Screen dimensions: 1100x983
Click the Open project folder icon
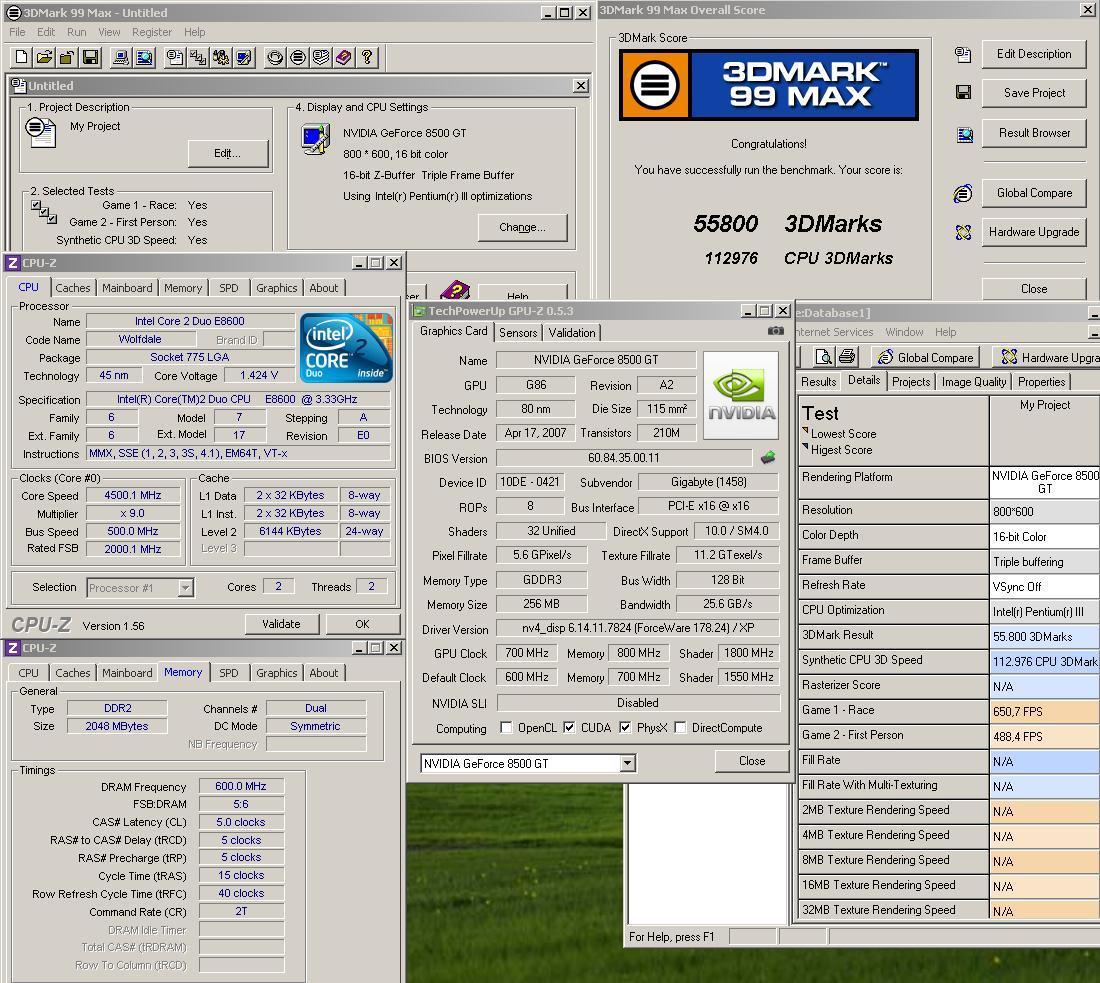click(x=44, y=58)
